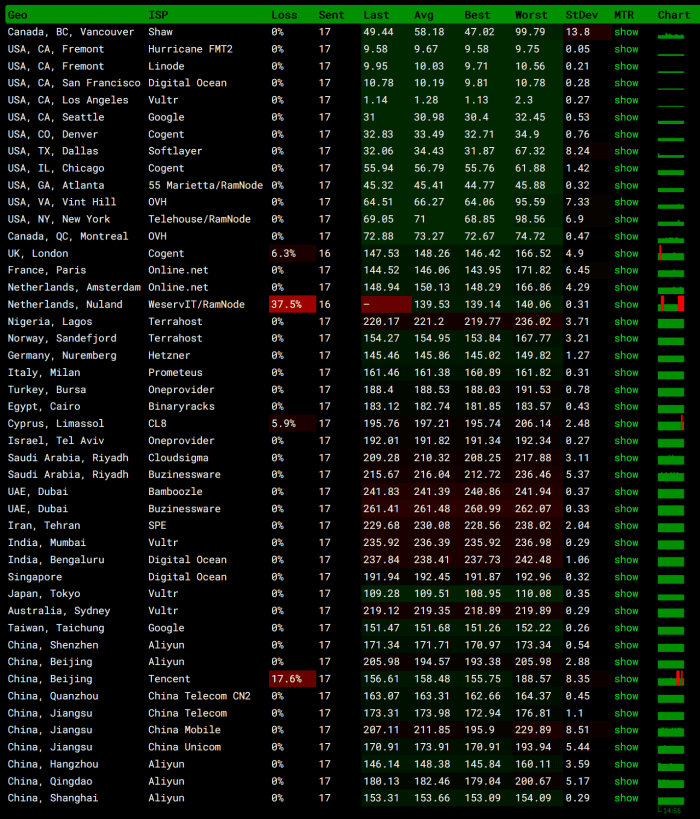The width and height of the screenshot is (700, 819).
Task: Click the Worst value 262.07
Action: click(533, 509)
